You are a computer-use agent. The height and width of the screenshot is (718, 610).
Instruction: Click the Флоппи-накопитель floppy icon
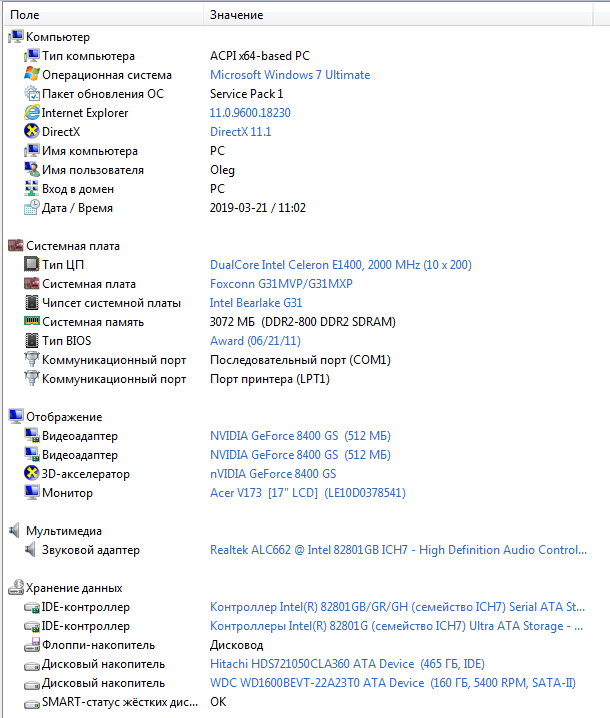tap(32, 645)
